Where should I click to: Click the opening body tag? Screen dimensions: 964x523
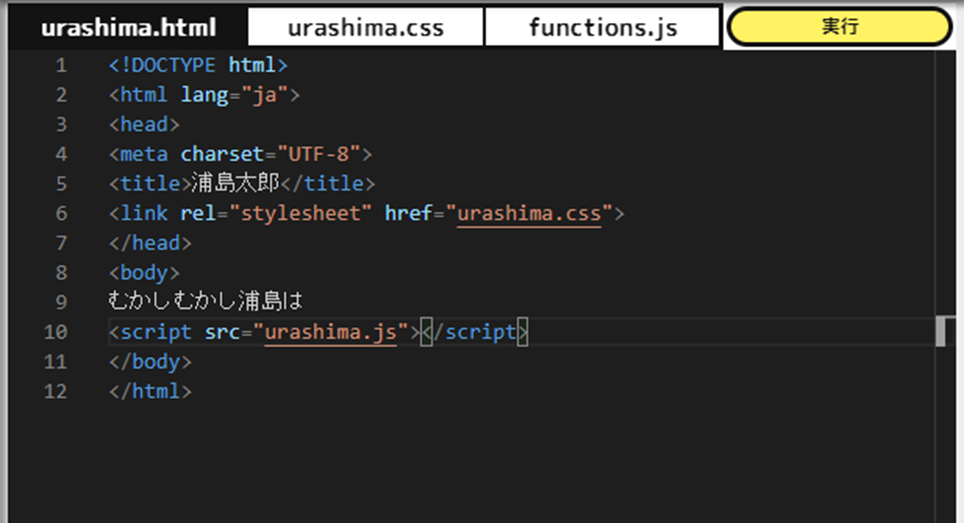144,273
